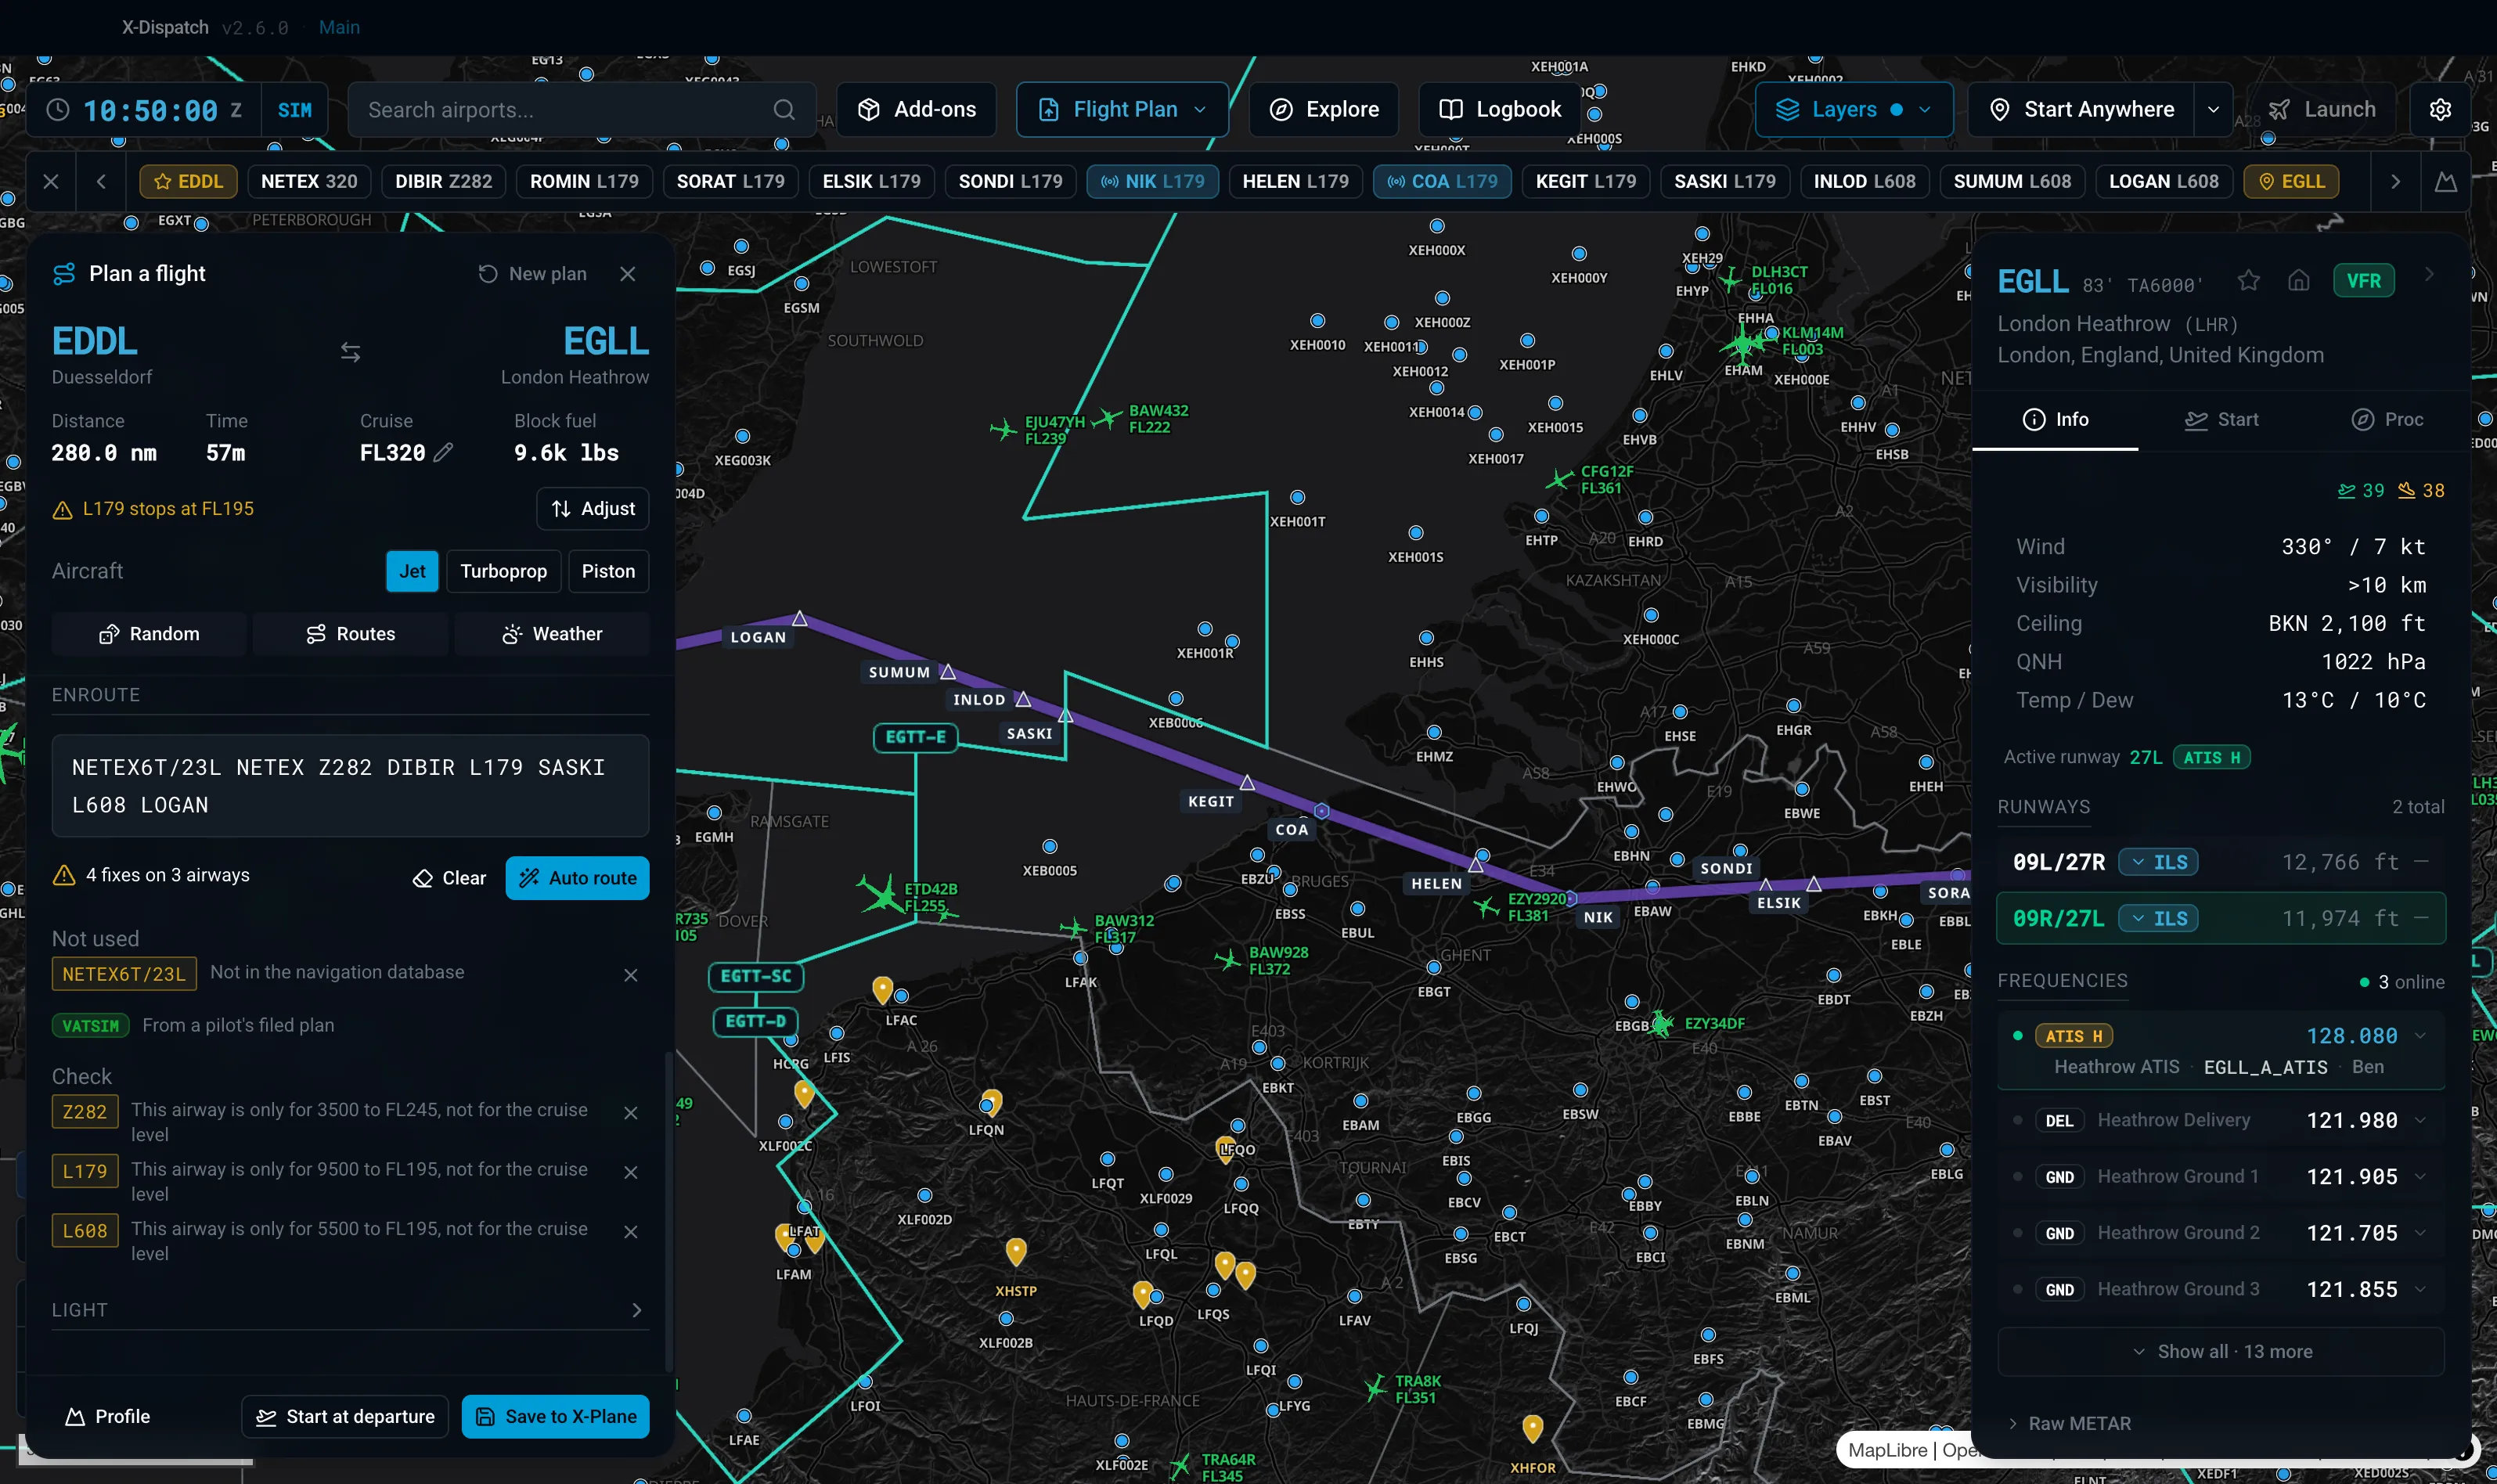Favorite EGLL with the star icon
2497x1484 pixels.
tap(2249, 281)
